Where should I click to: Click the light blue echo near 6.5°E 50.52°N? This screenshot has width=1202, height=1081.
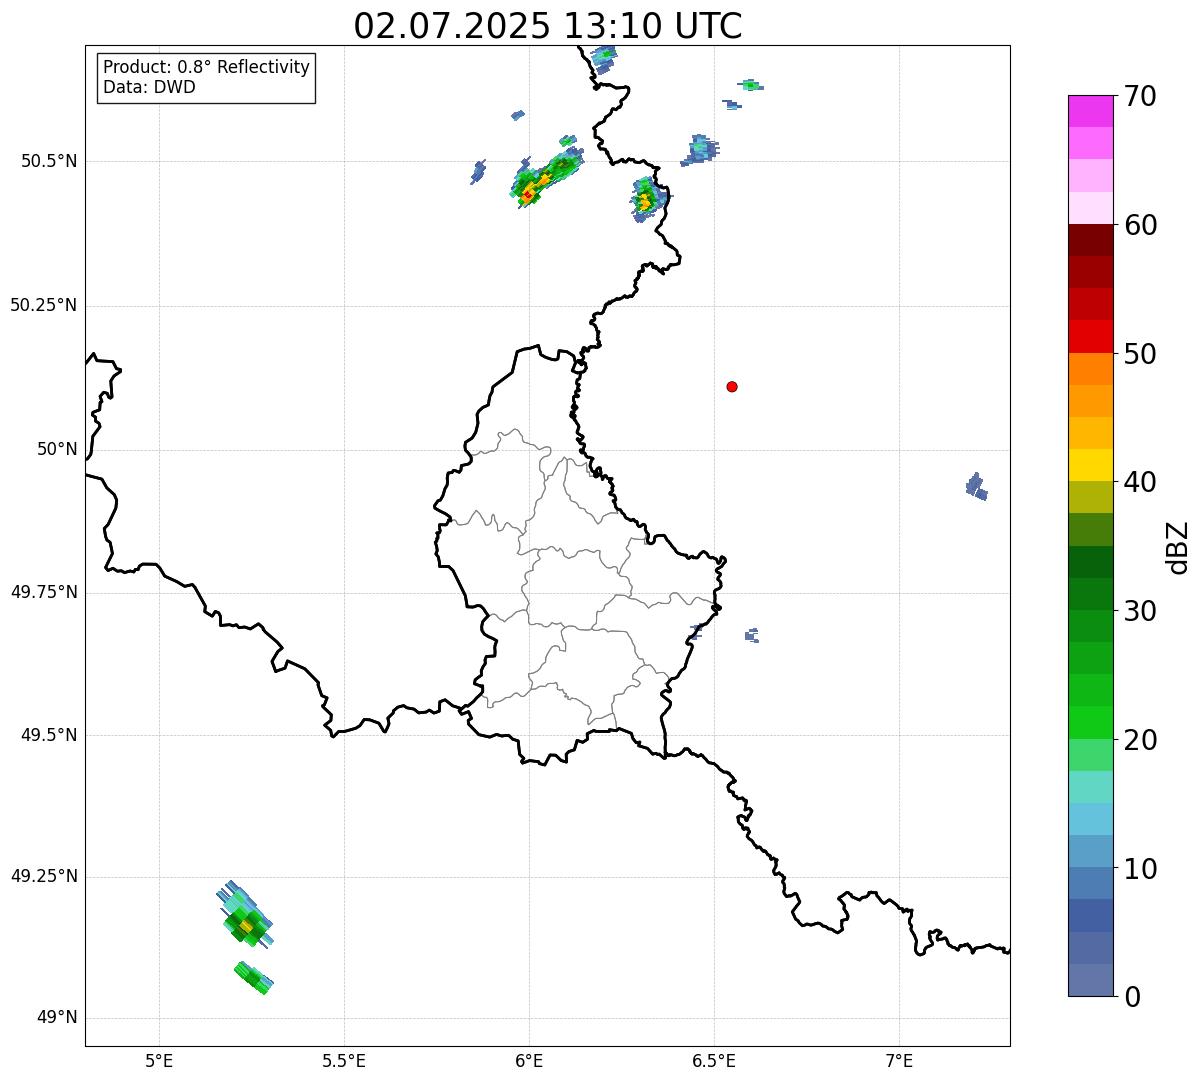(x=700, y=150)
